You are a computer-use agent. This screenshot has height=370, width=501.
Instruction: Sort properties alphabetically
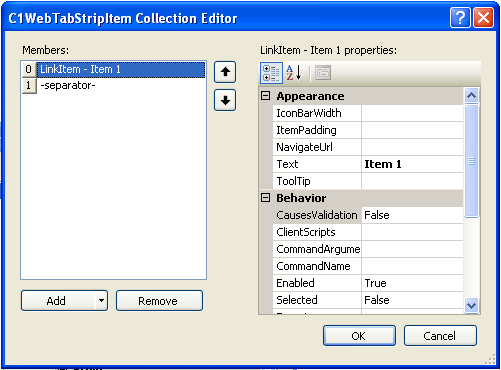(x=294, y=73)
